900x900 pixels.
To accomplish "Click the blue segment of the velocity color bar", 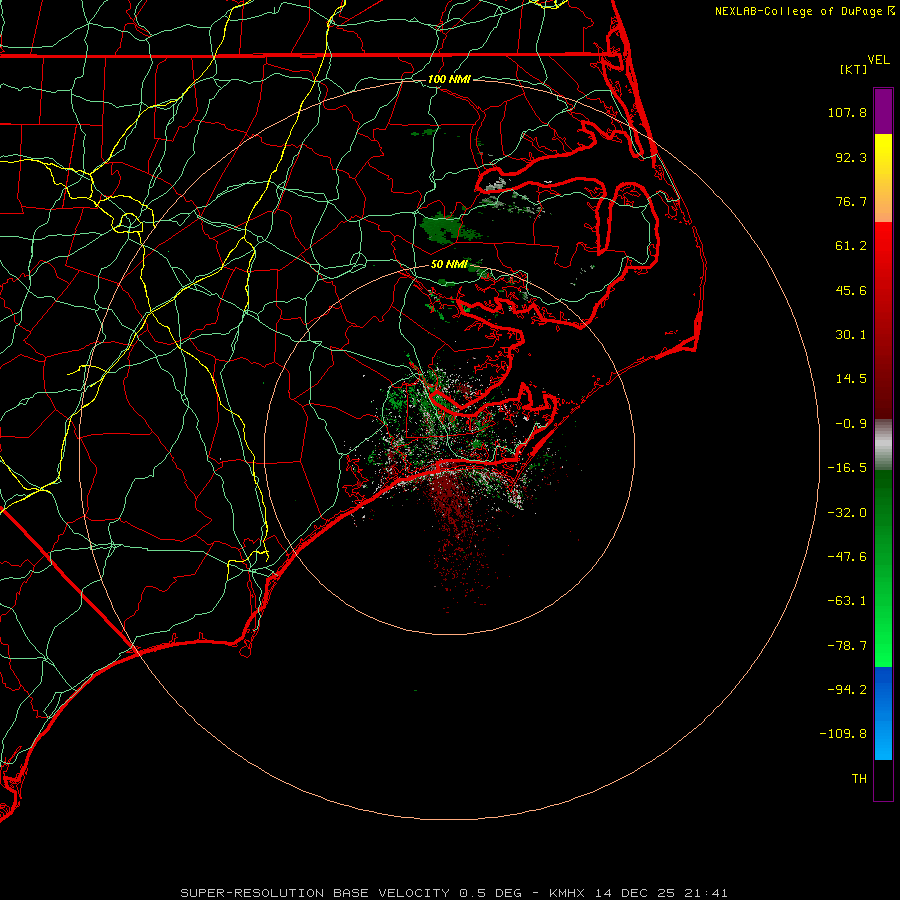I will tap(883, 713).
